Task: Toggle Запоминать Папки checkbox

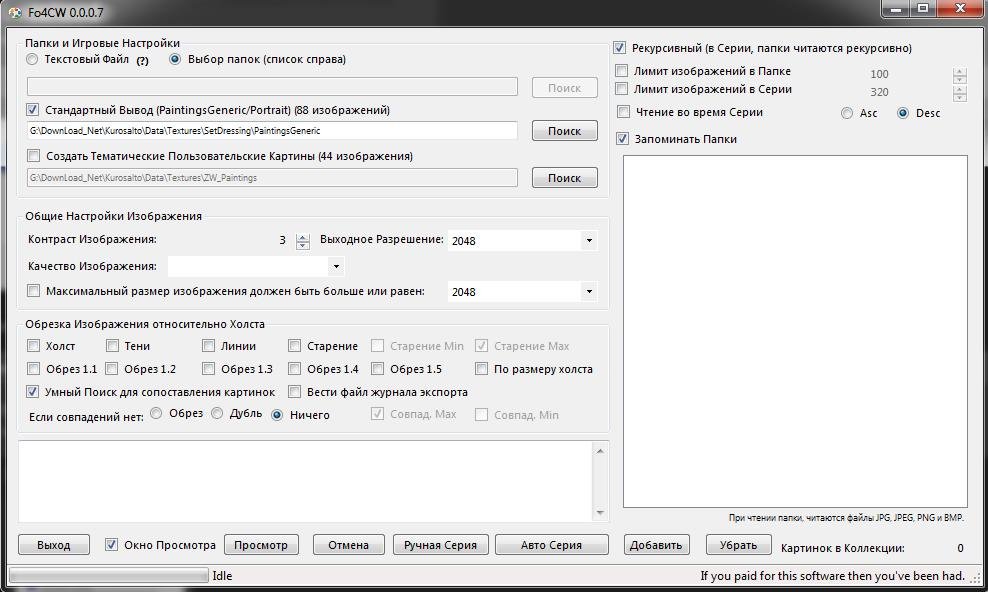Action: pos(623,139)
